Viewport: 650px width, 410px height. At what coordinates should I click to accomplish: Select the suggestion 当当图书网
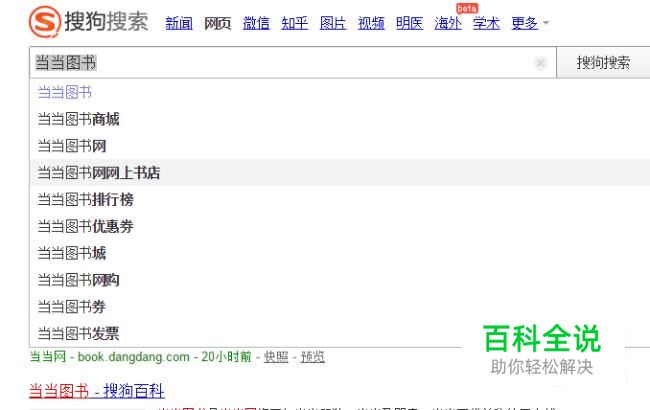coord(72,146)
